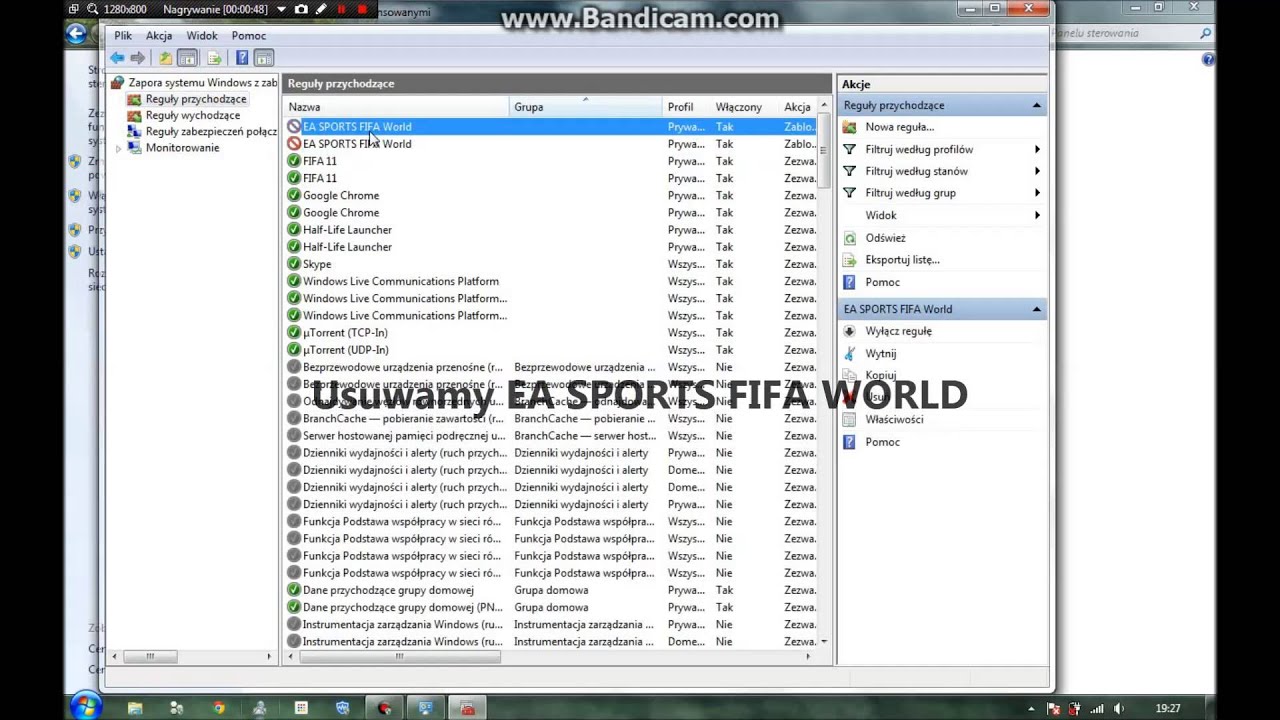Open the Akcja menu
This screenshot has height=720, width=1280.
point(159,36)
